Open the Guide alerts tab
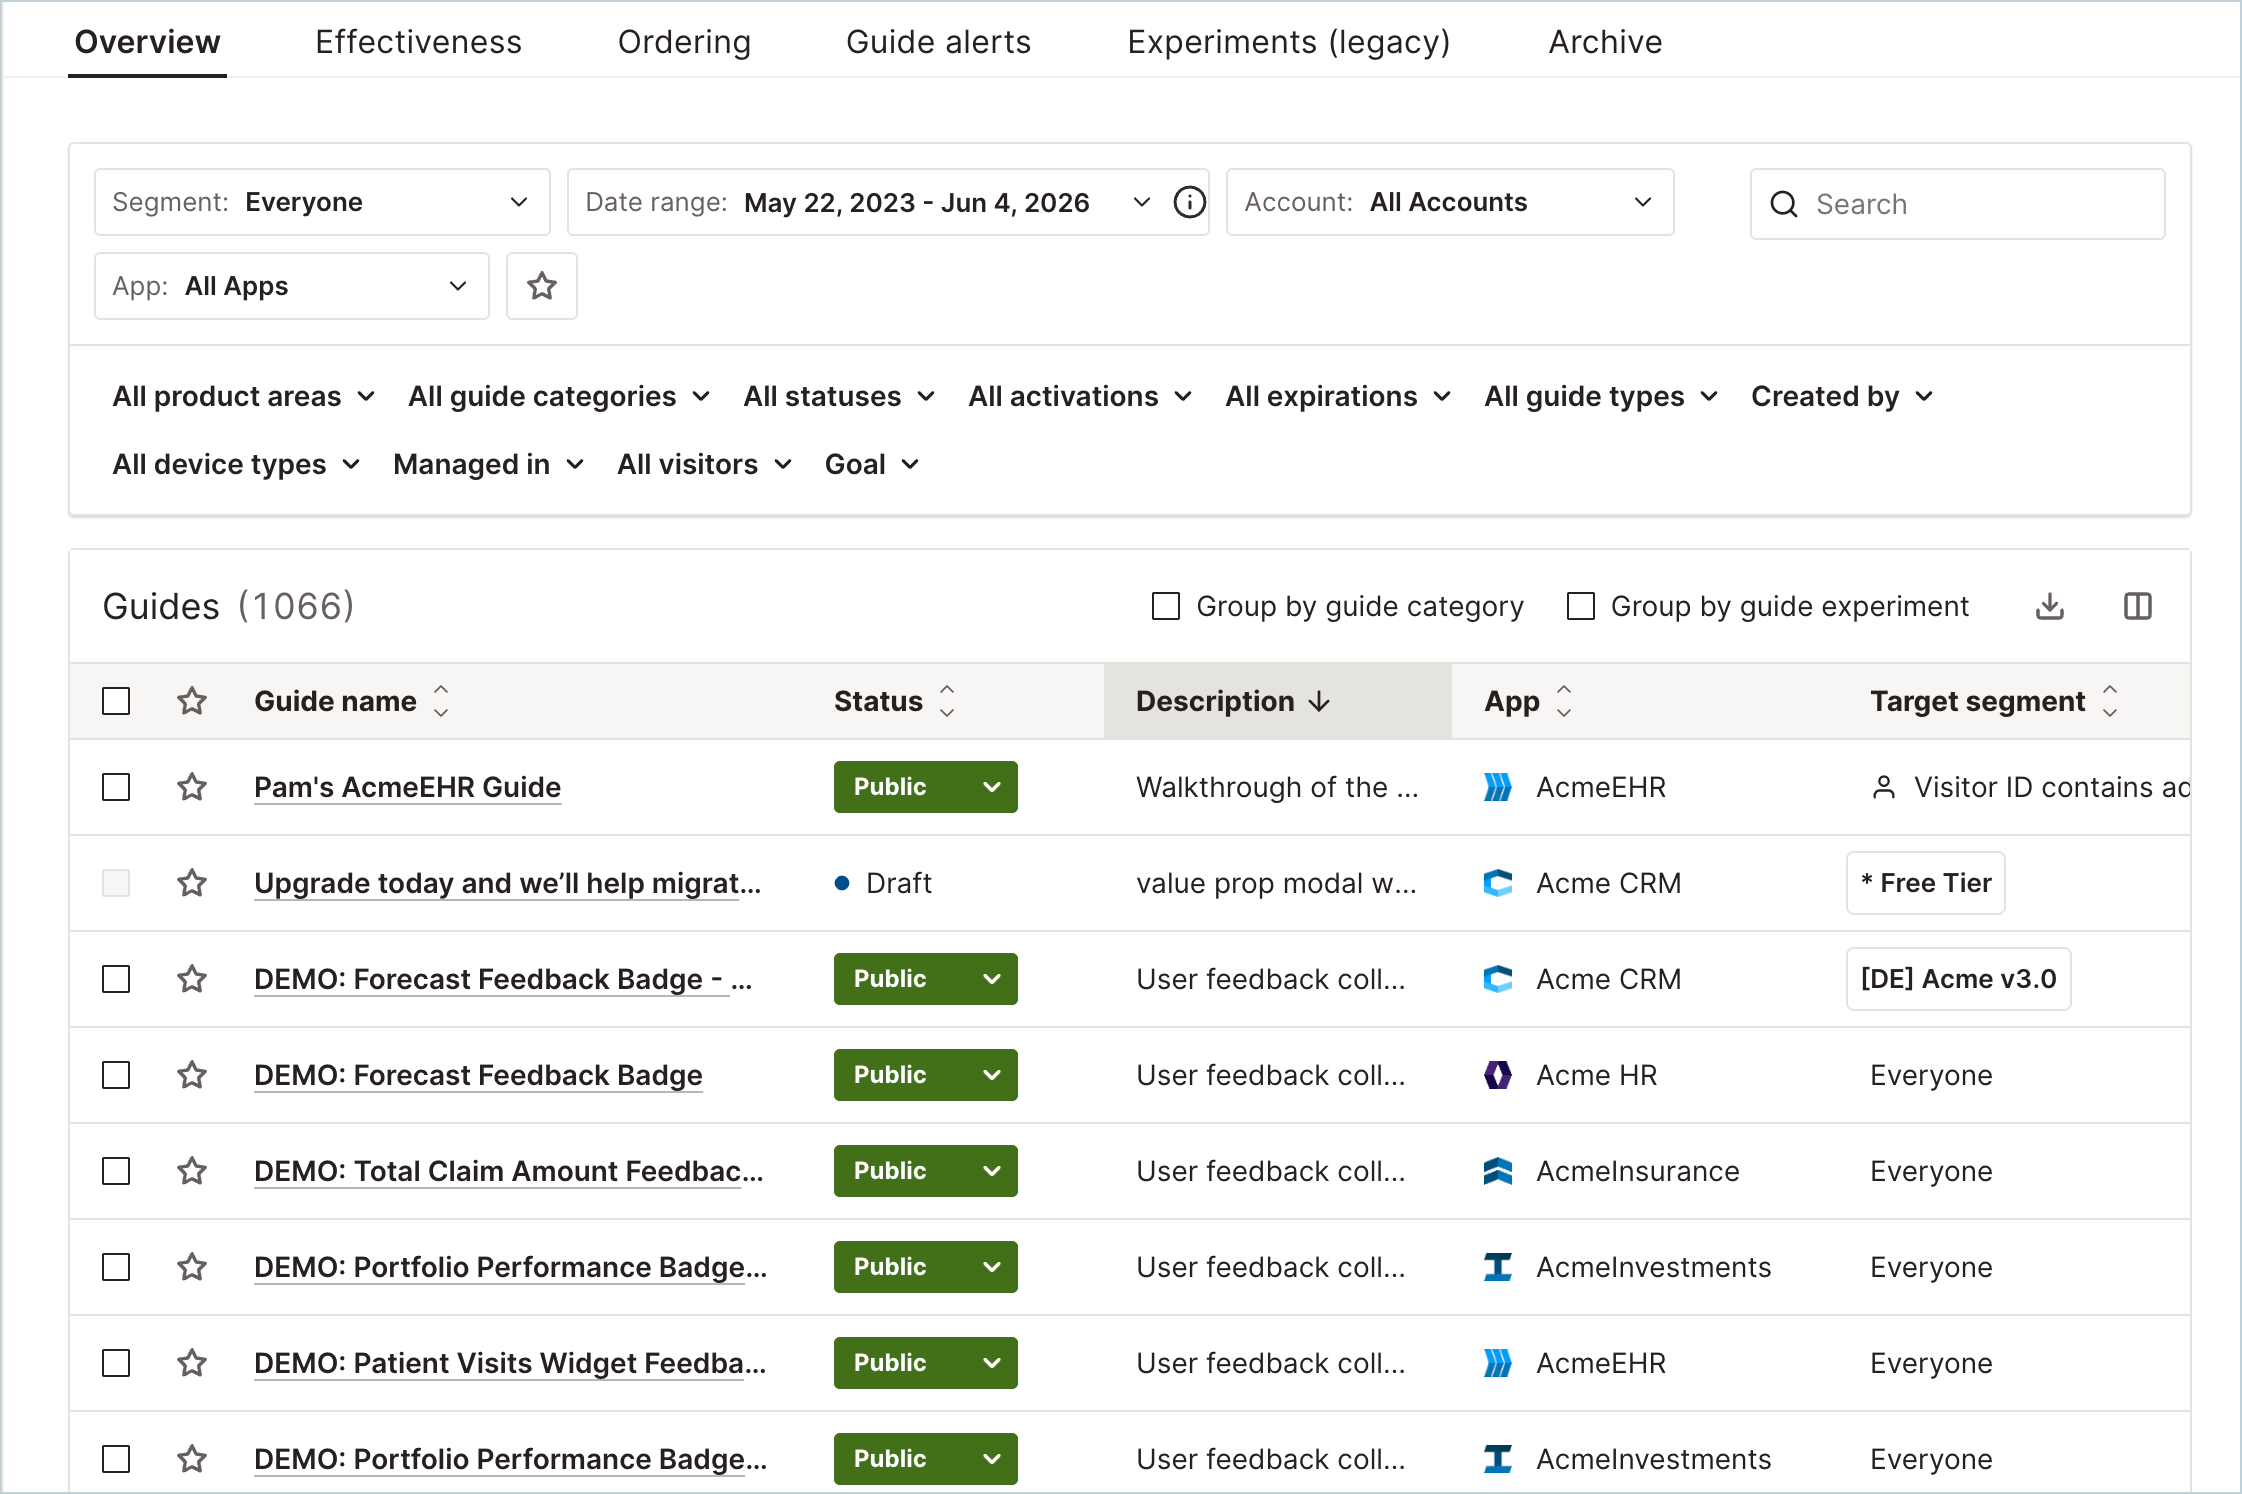The width and height of the screenshot is (2242, 1494). coord(938,42)
